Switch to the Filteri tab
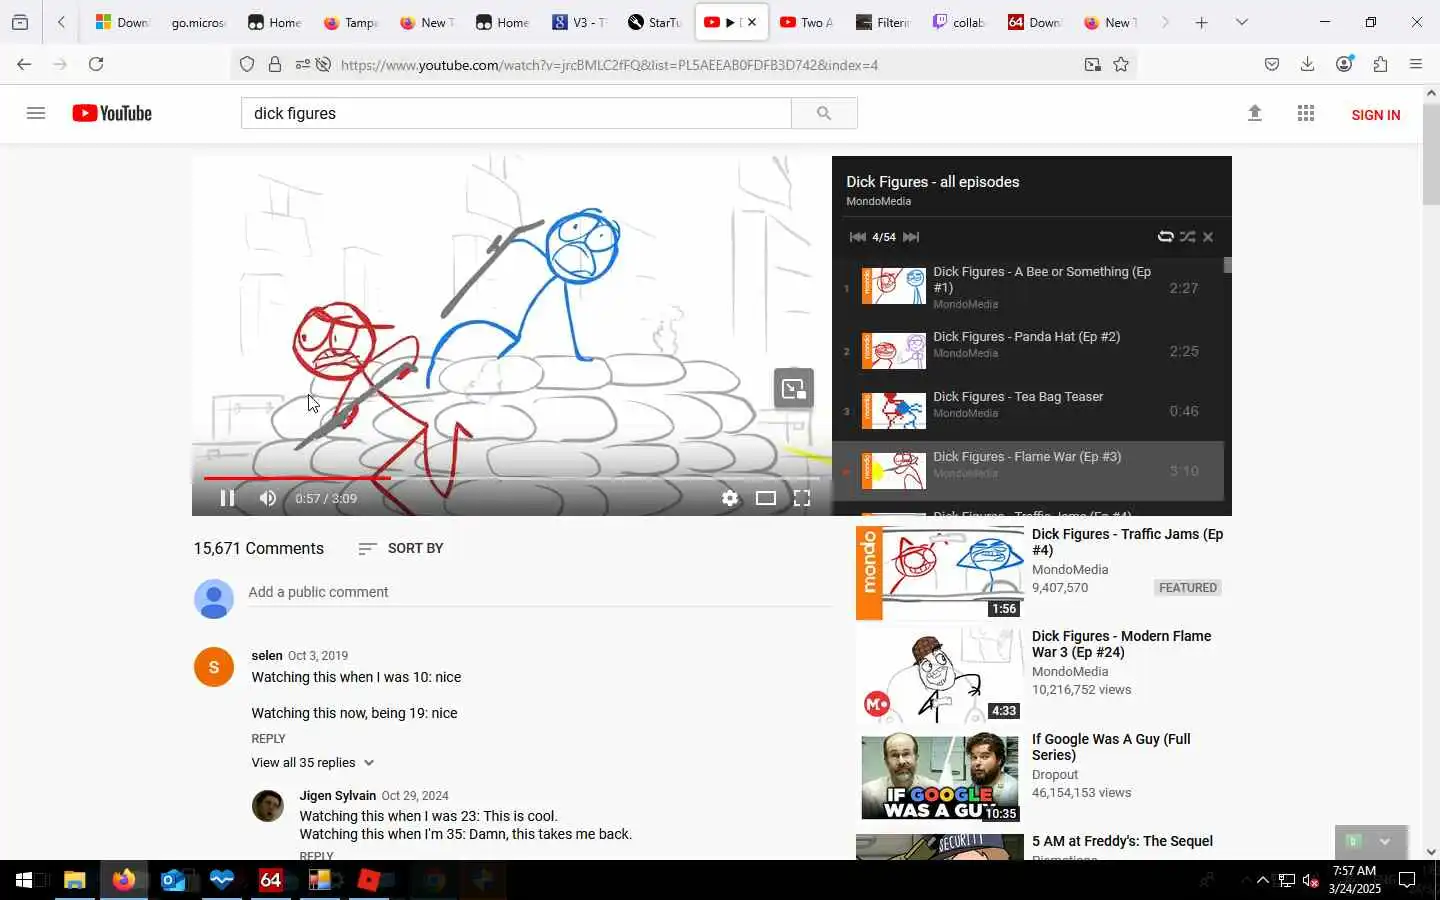 pyautogui.click(x=883, y=22)
